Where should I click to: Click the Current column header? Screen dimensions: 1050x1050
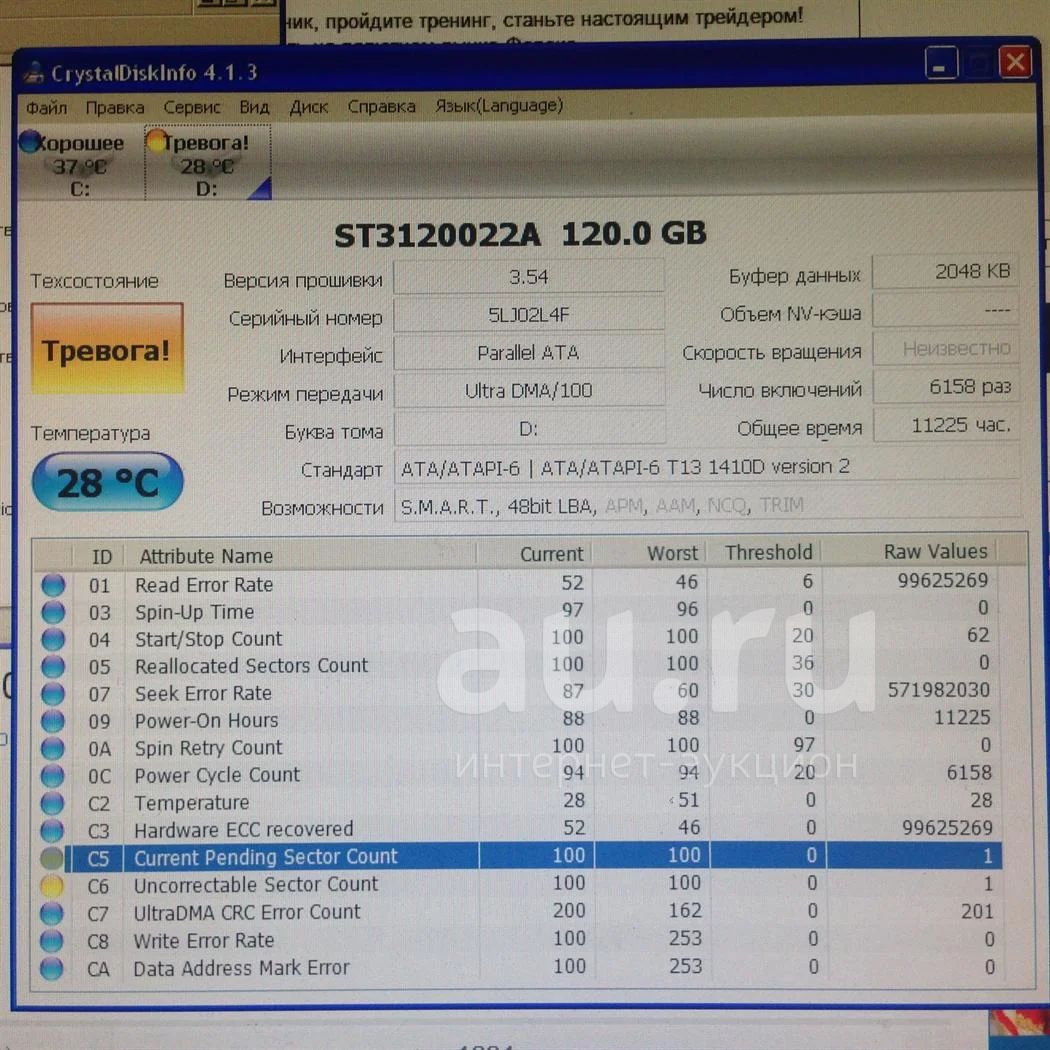534,554
